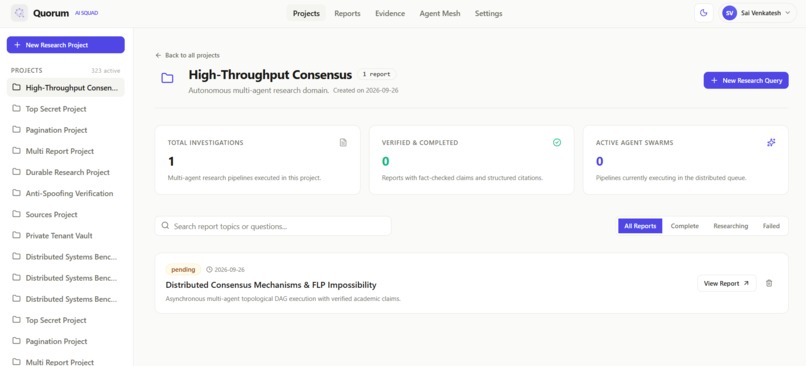Click the New Research Project button
Viewport: 806px width, 366px height.
(66, 45)
